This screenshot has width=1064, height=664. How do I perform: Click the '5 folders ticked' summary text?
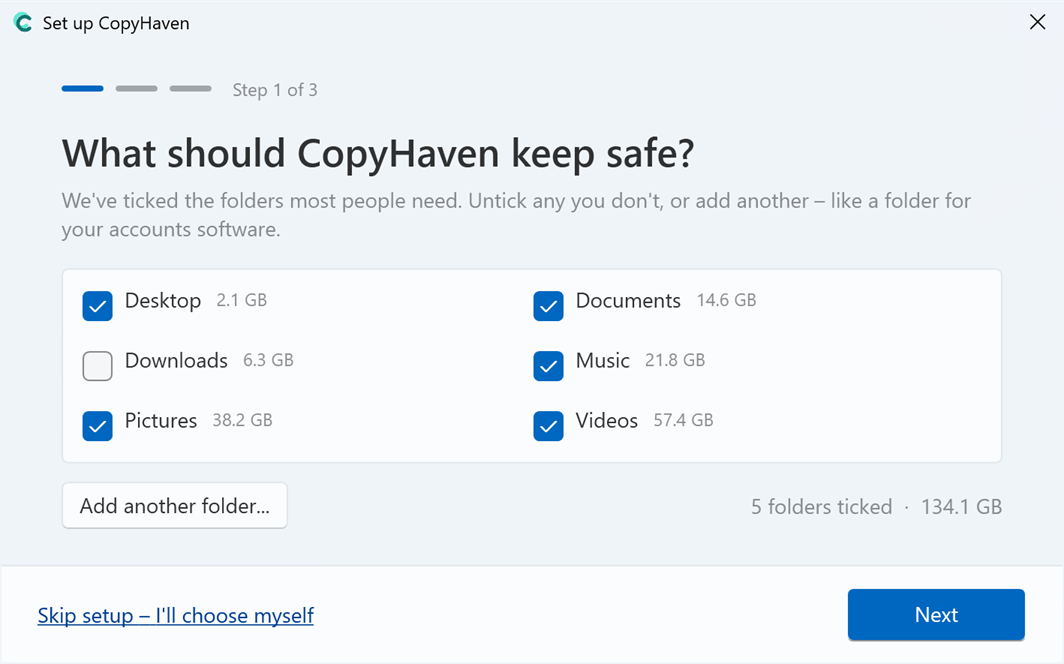pyautogui.click(x=821, y=507)
